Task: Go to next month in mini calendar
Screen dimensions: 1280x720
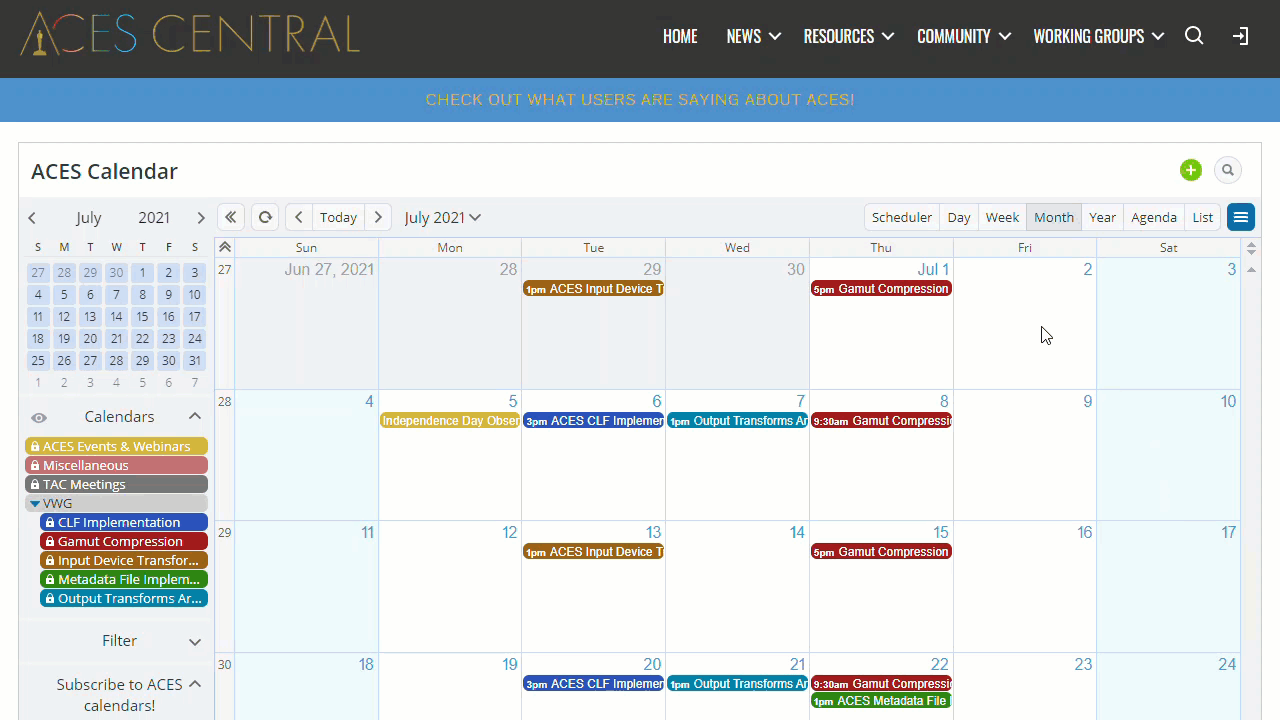Action: pos(200,218)
